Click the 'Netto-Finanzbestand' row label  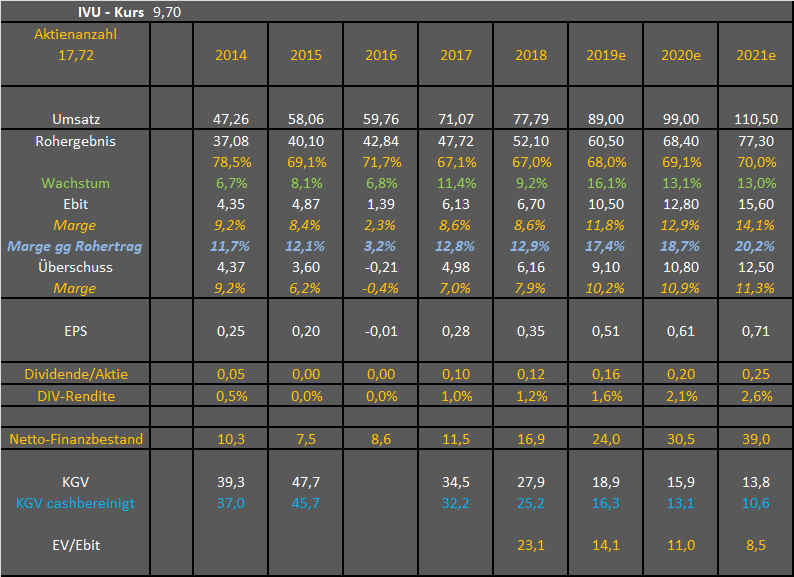point(76,439)
